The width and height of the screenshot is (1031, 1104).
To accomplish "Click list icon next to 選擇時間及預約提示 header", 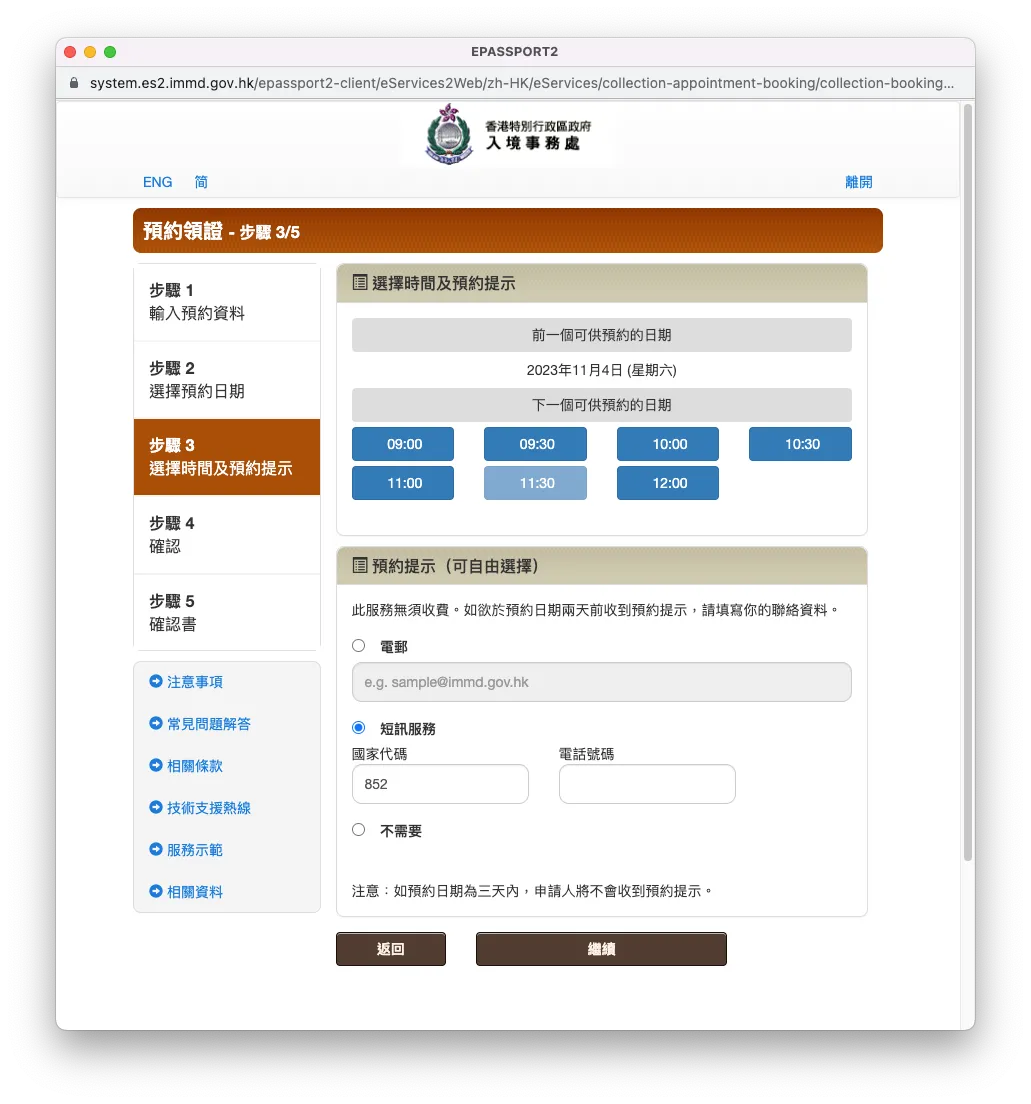I will point(360,283).
